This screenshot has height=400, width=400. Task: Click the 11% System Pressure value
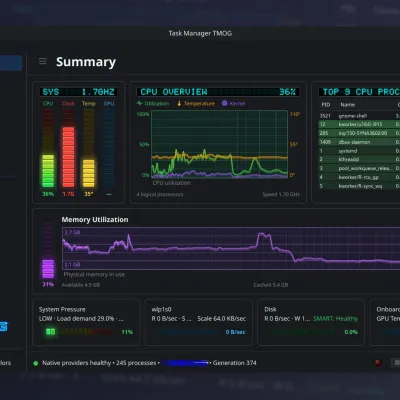point(127,332)
